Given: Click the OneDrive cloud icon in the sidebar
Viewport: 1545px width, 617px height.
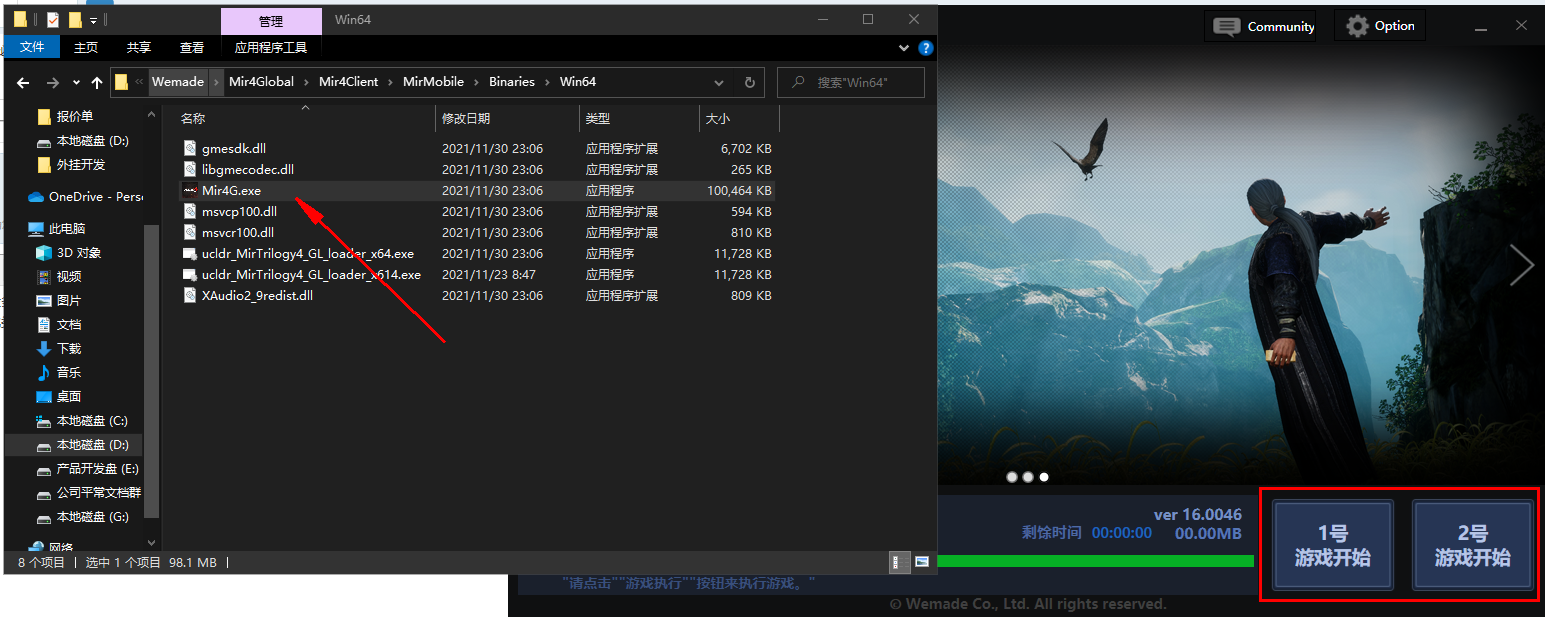Looking at the screenshot, I should pyautogui.click(x=36, y=197).
